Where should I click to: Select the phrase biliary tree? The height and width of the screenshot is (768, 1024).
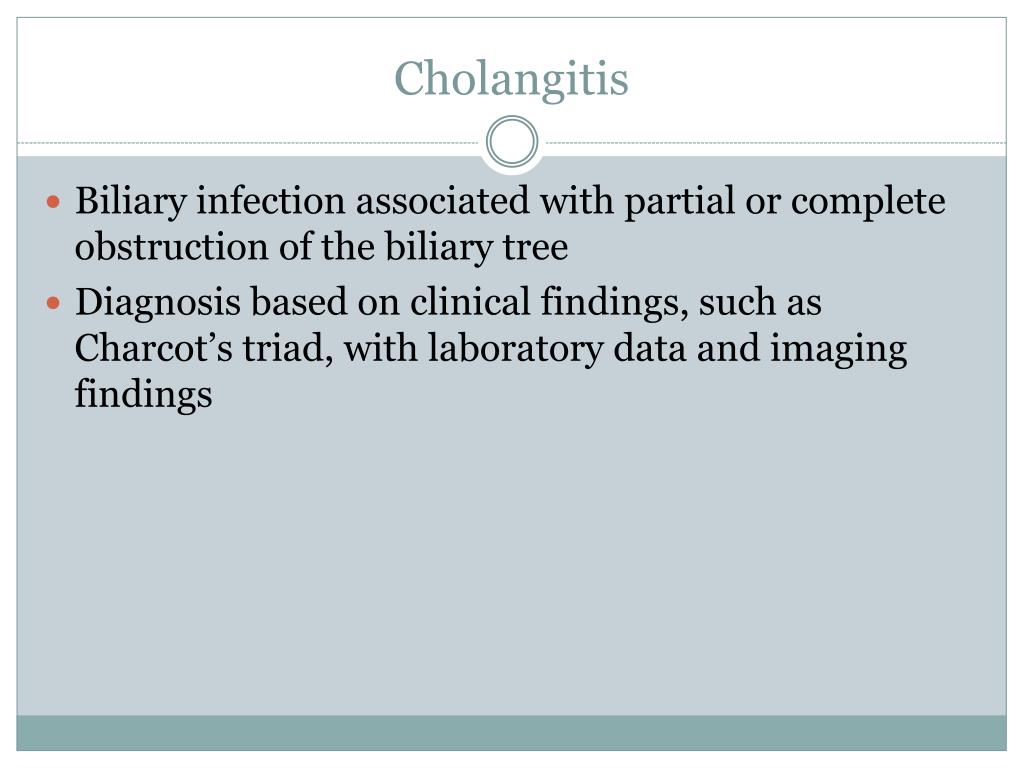tap(476, 247)
